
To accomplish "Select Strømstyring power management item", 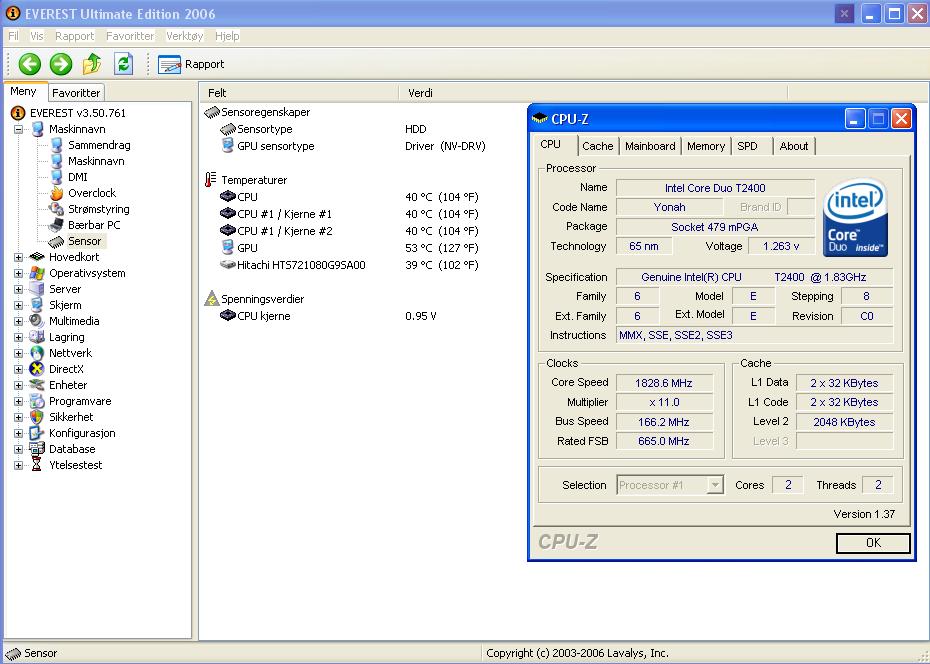I will [x=98, y=209].
